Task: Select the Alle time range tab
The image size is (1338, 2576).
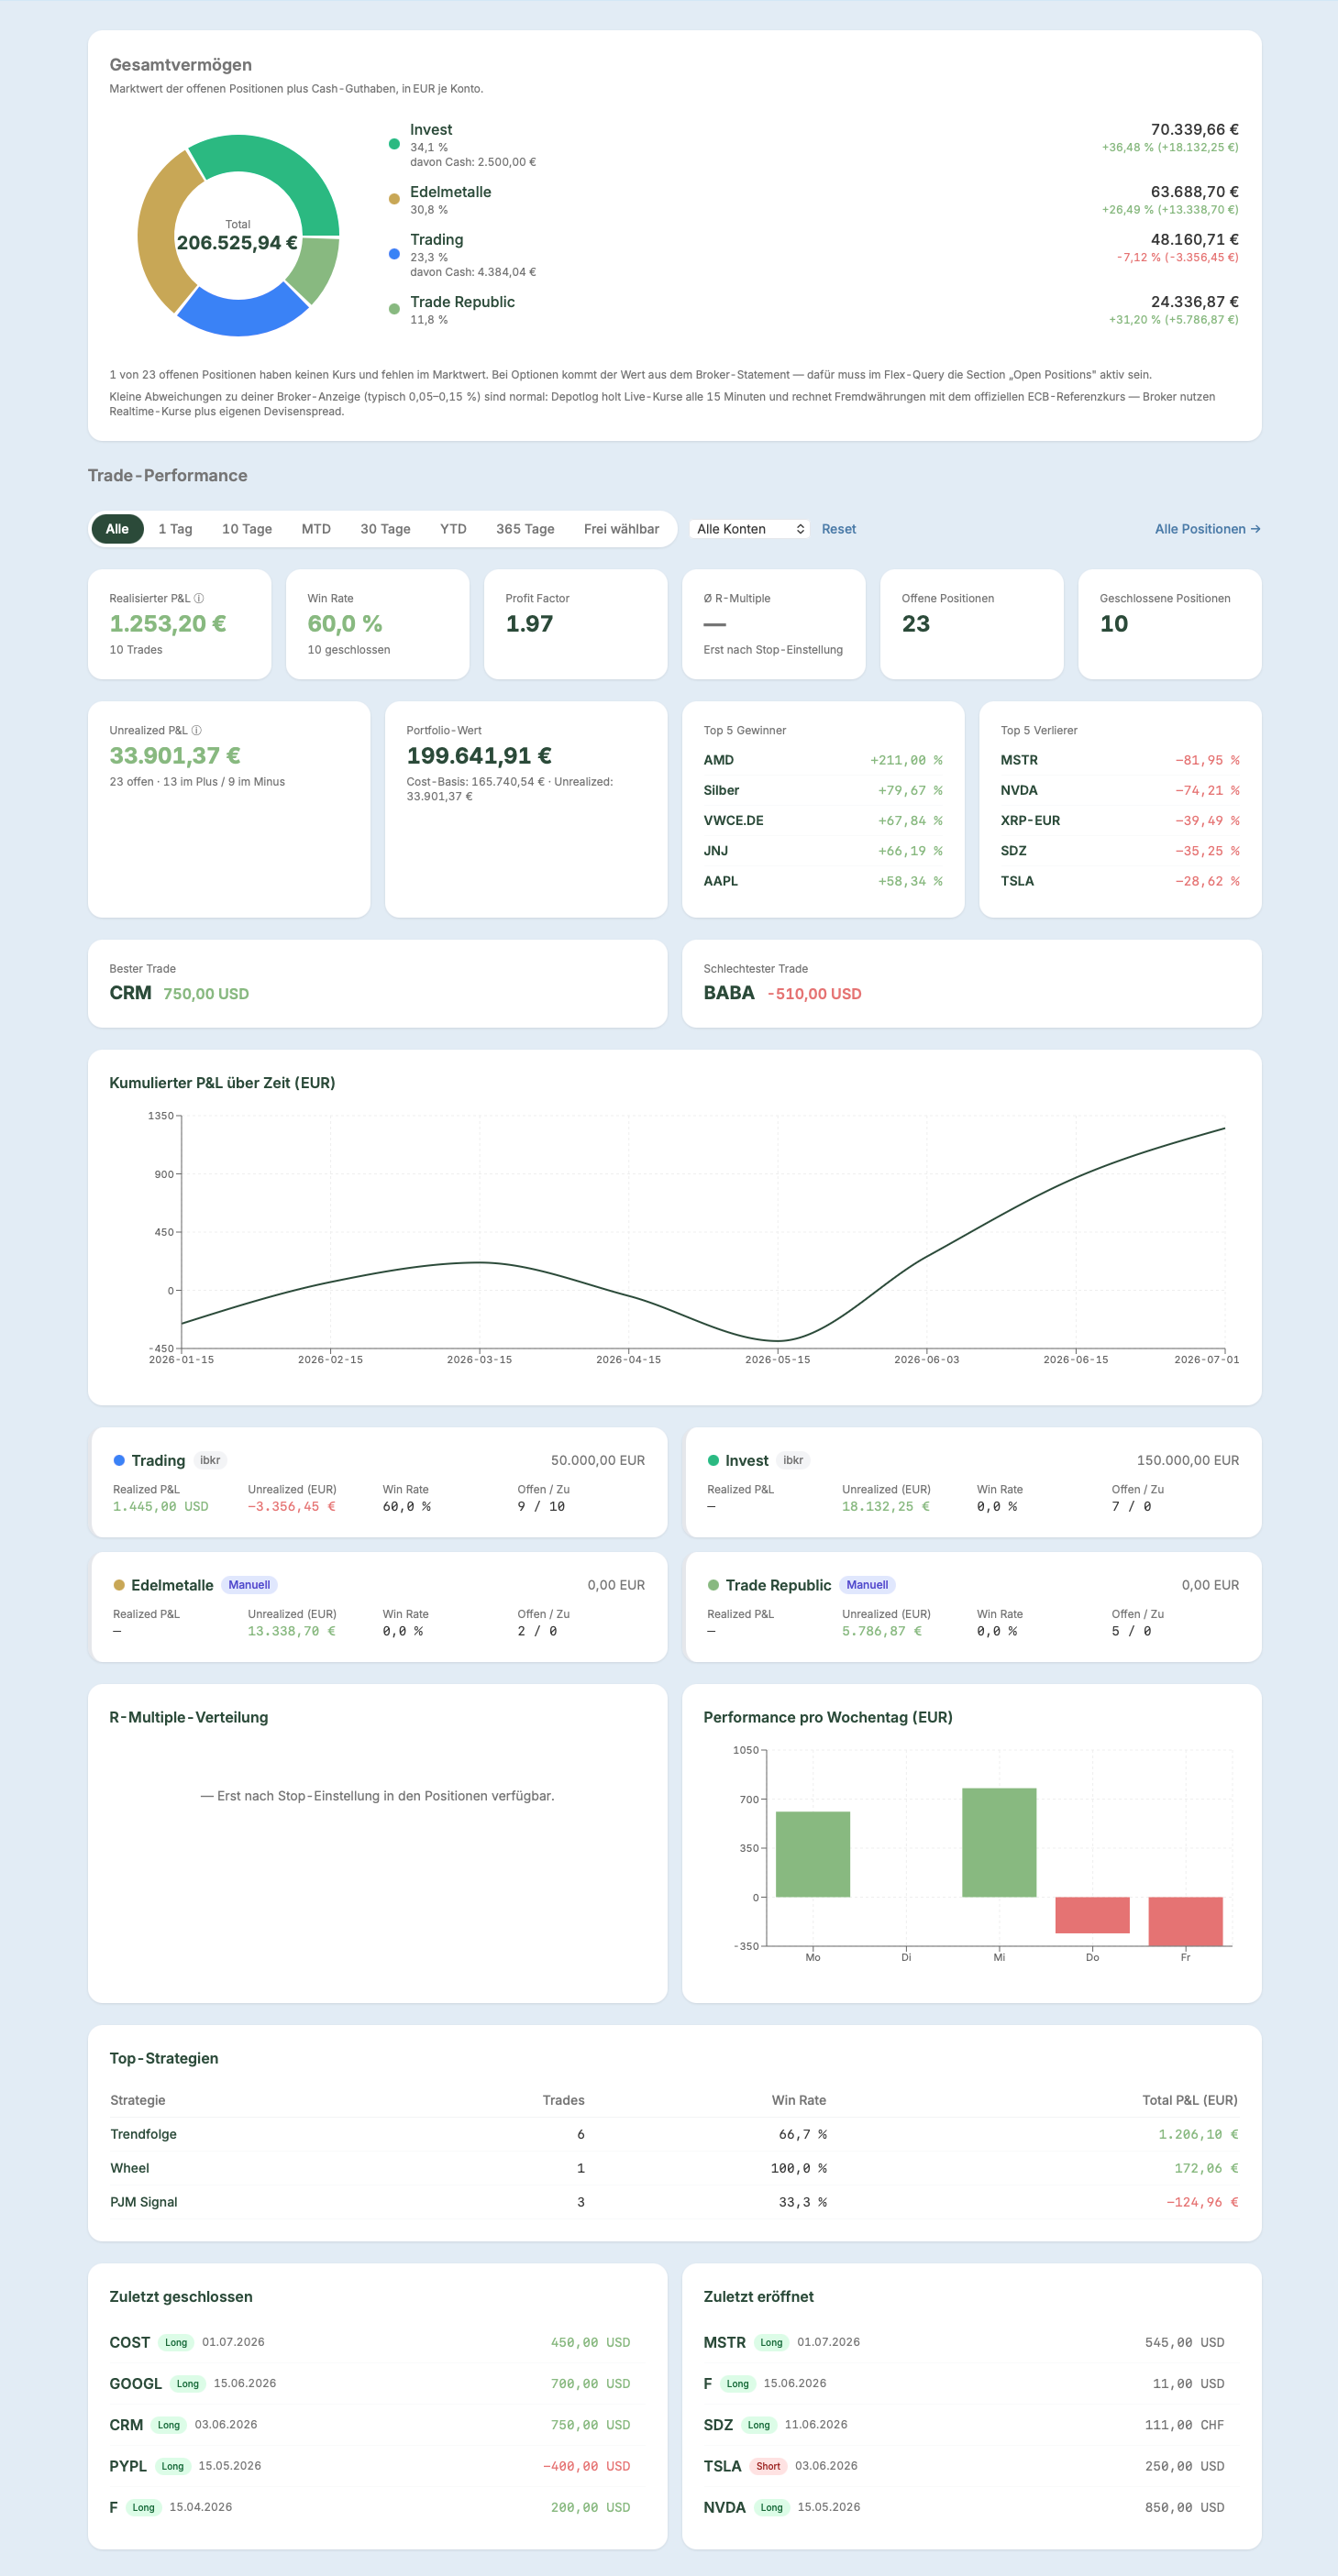Action: 117,529
